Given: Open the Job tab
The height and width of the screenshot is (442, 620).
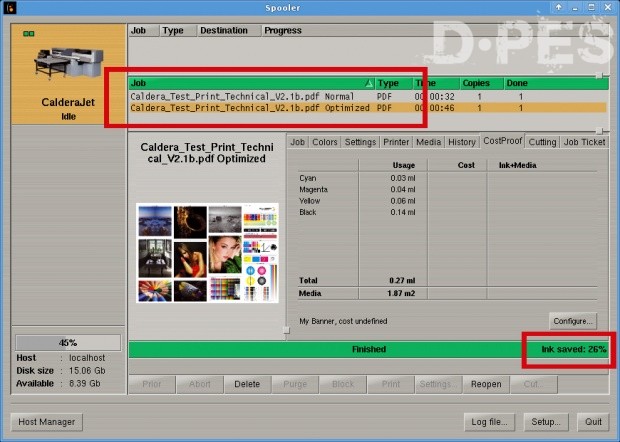Looking at the screenshot, I should pyautogui.click(x=297, y=142).
